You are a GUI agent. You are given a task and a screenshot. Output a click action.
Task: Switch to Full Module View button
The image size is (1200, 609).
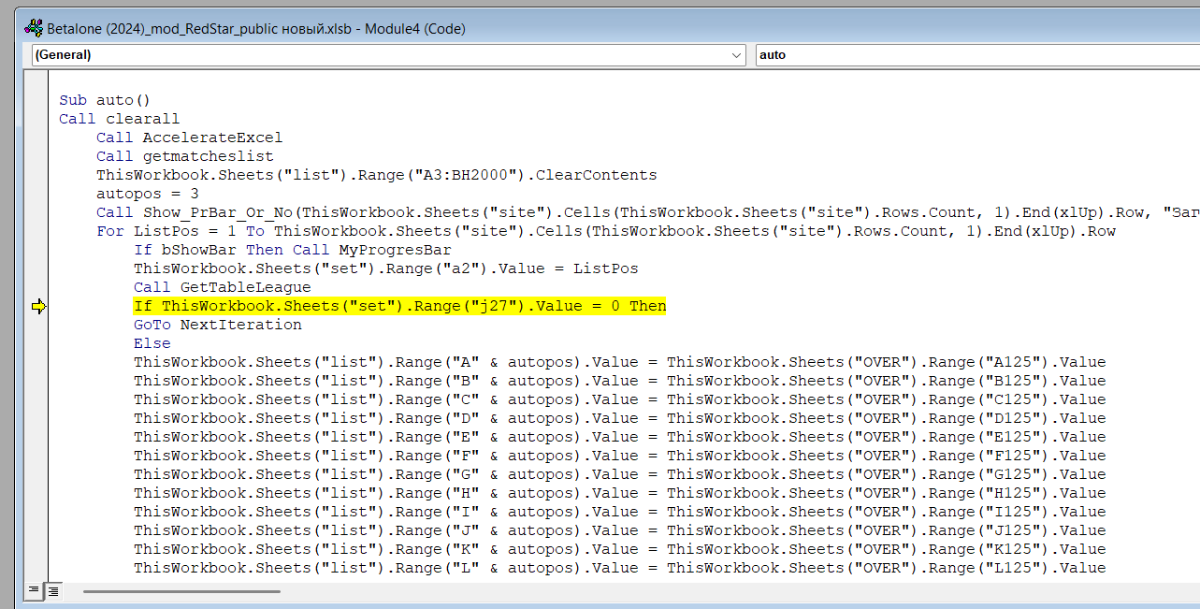point(53,590)
